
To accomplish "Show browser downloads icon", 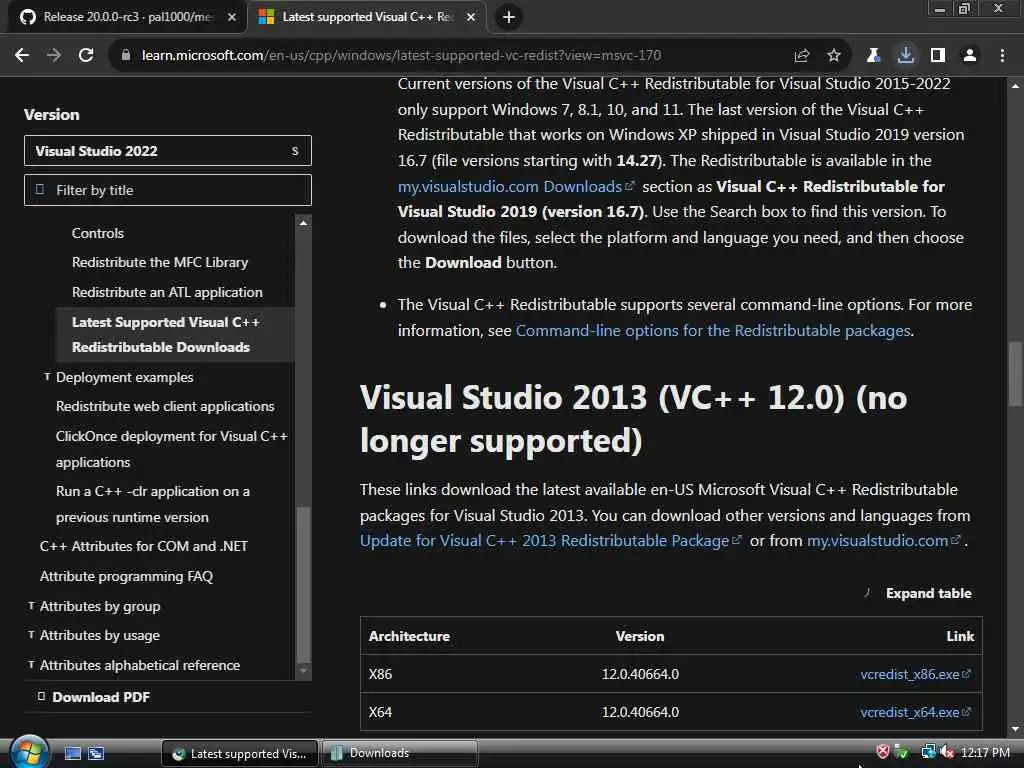I will [906, 56].
